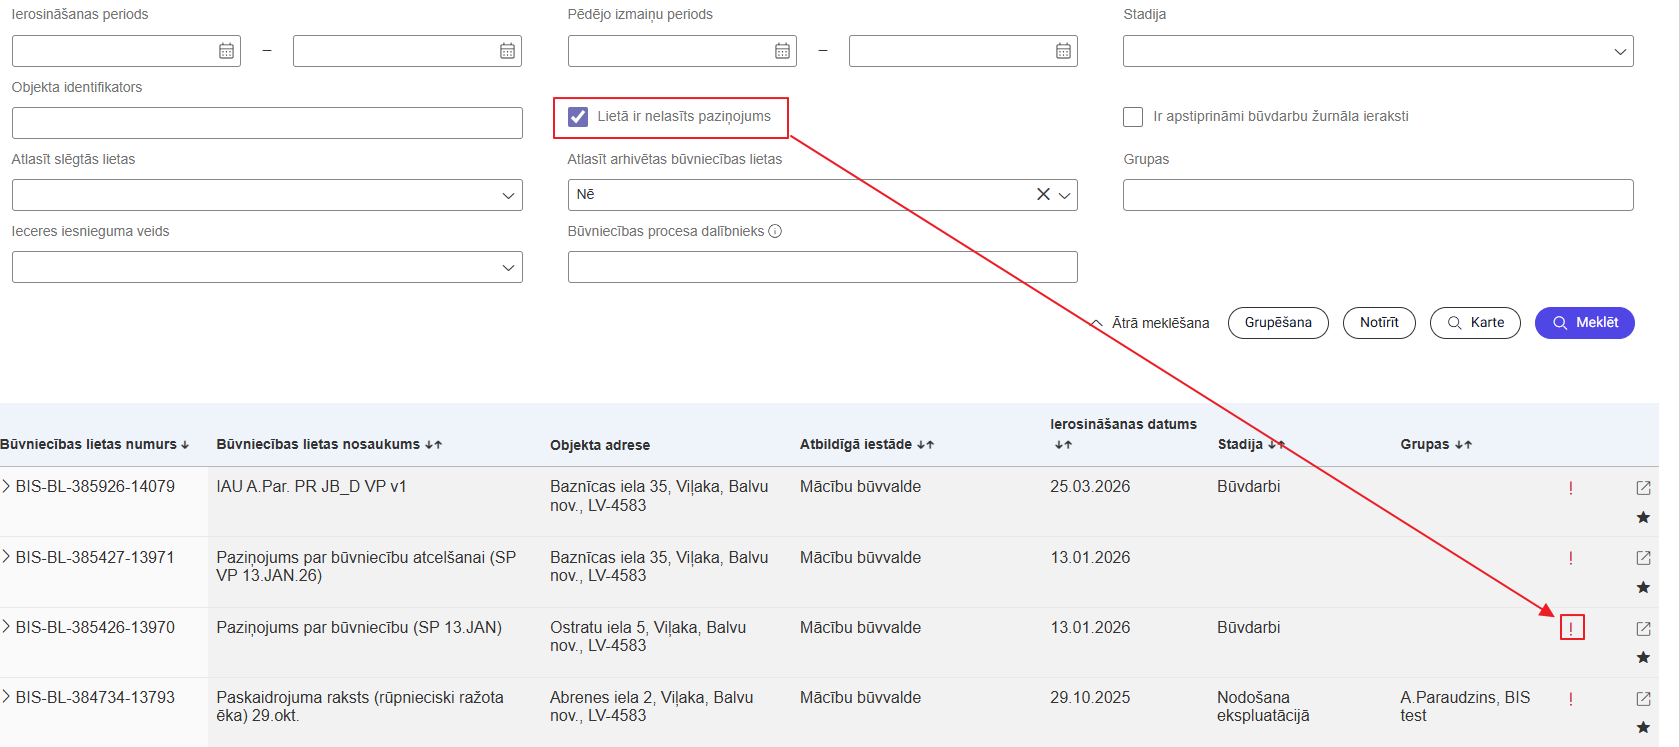Click unread notification mark for BIS-BL-385426-13970

(1571, 628)
